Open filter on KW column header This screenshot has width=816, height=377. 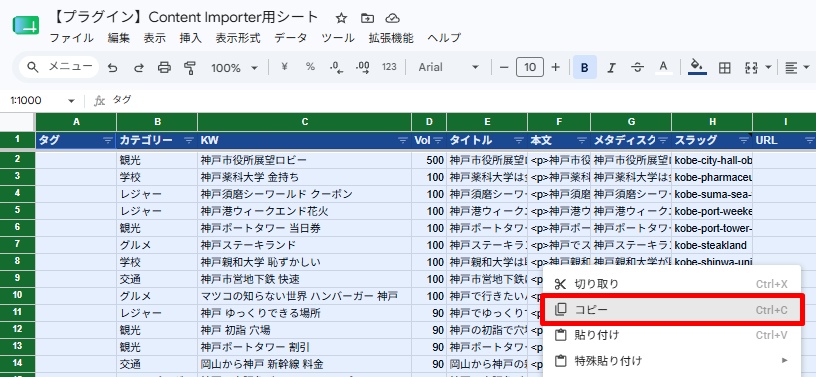[403, 141]
